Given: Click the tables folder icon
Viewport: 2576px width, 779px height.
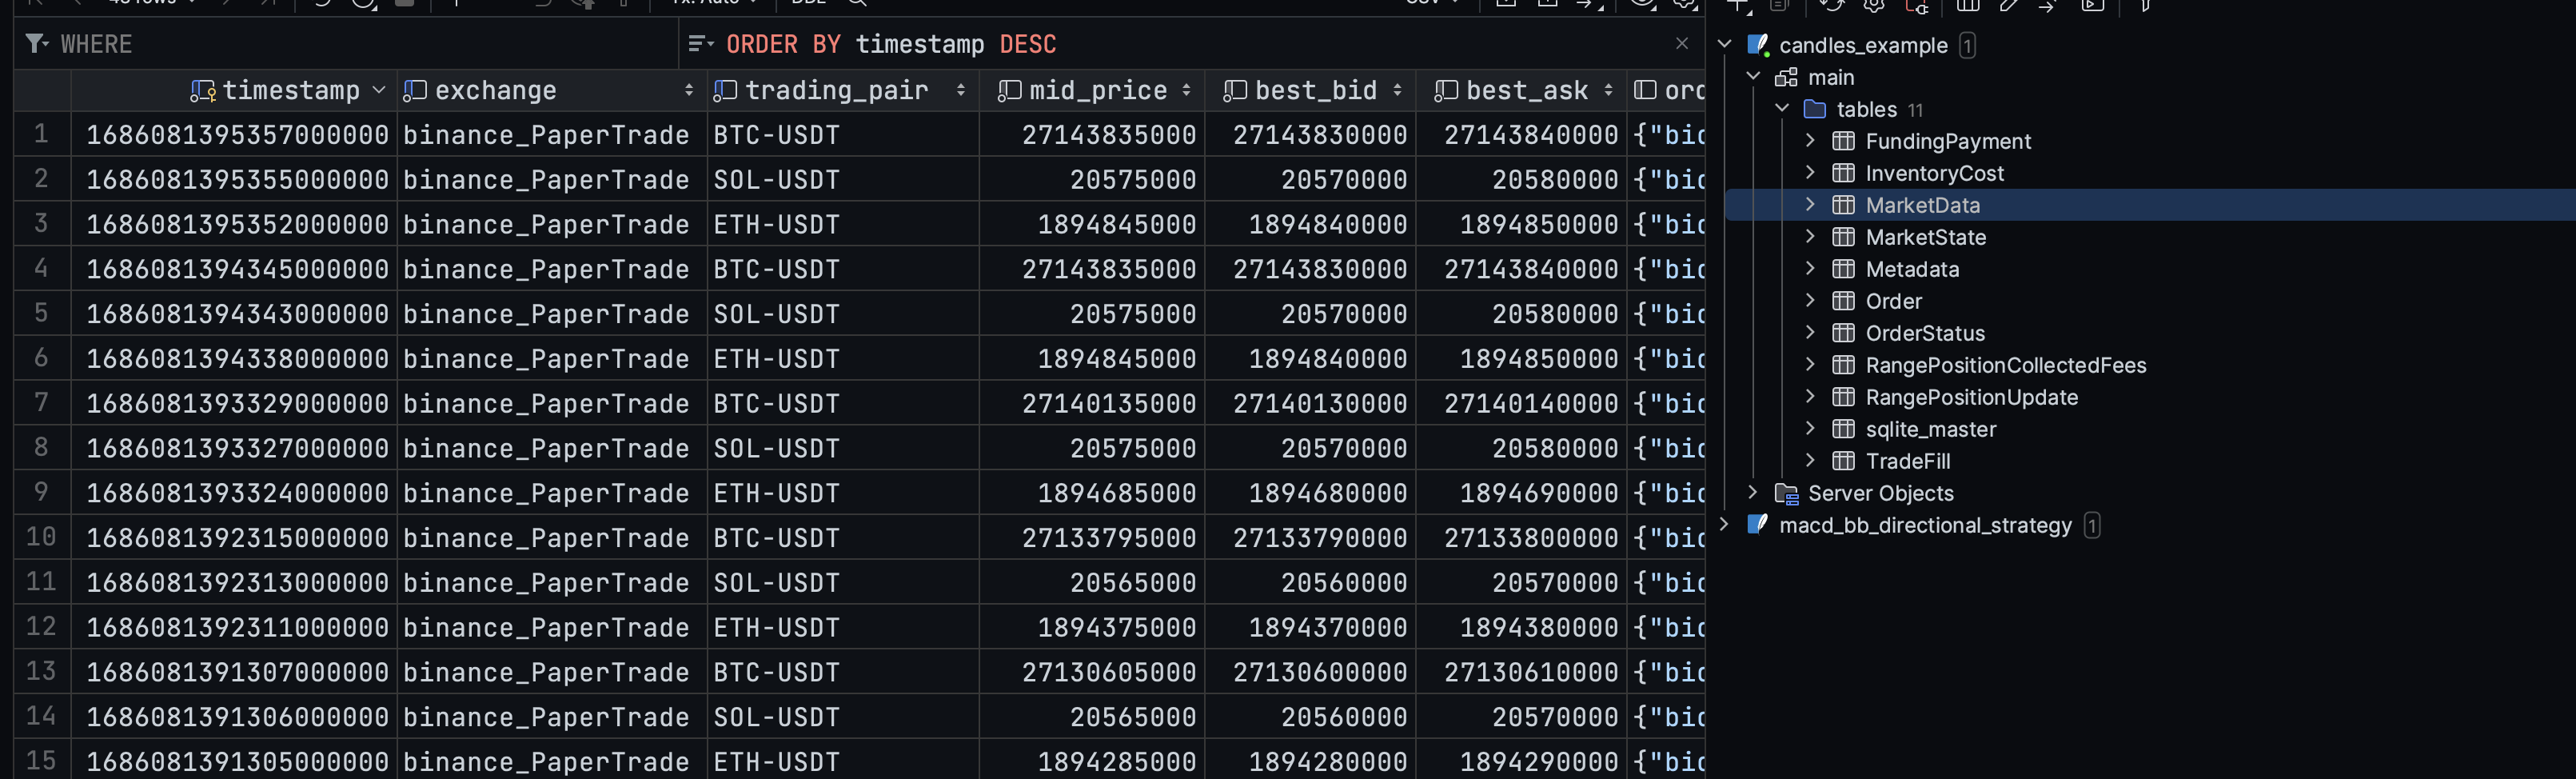Looking at the screenshot, I should 1815,109.
